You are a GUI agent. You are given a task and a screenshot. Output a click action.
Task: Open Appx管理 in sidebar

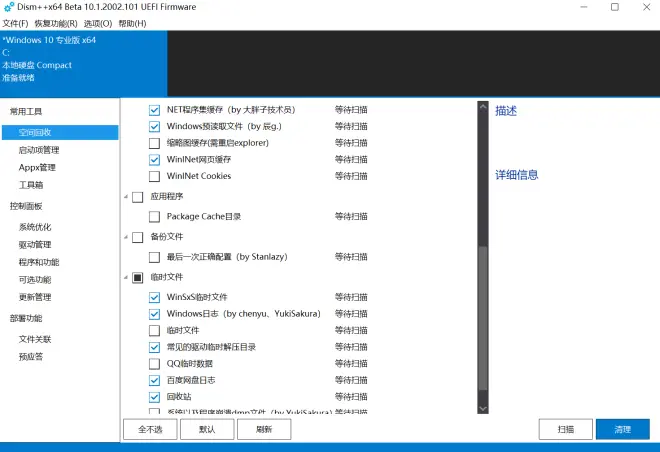[x=37, y=168]
